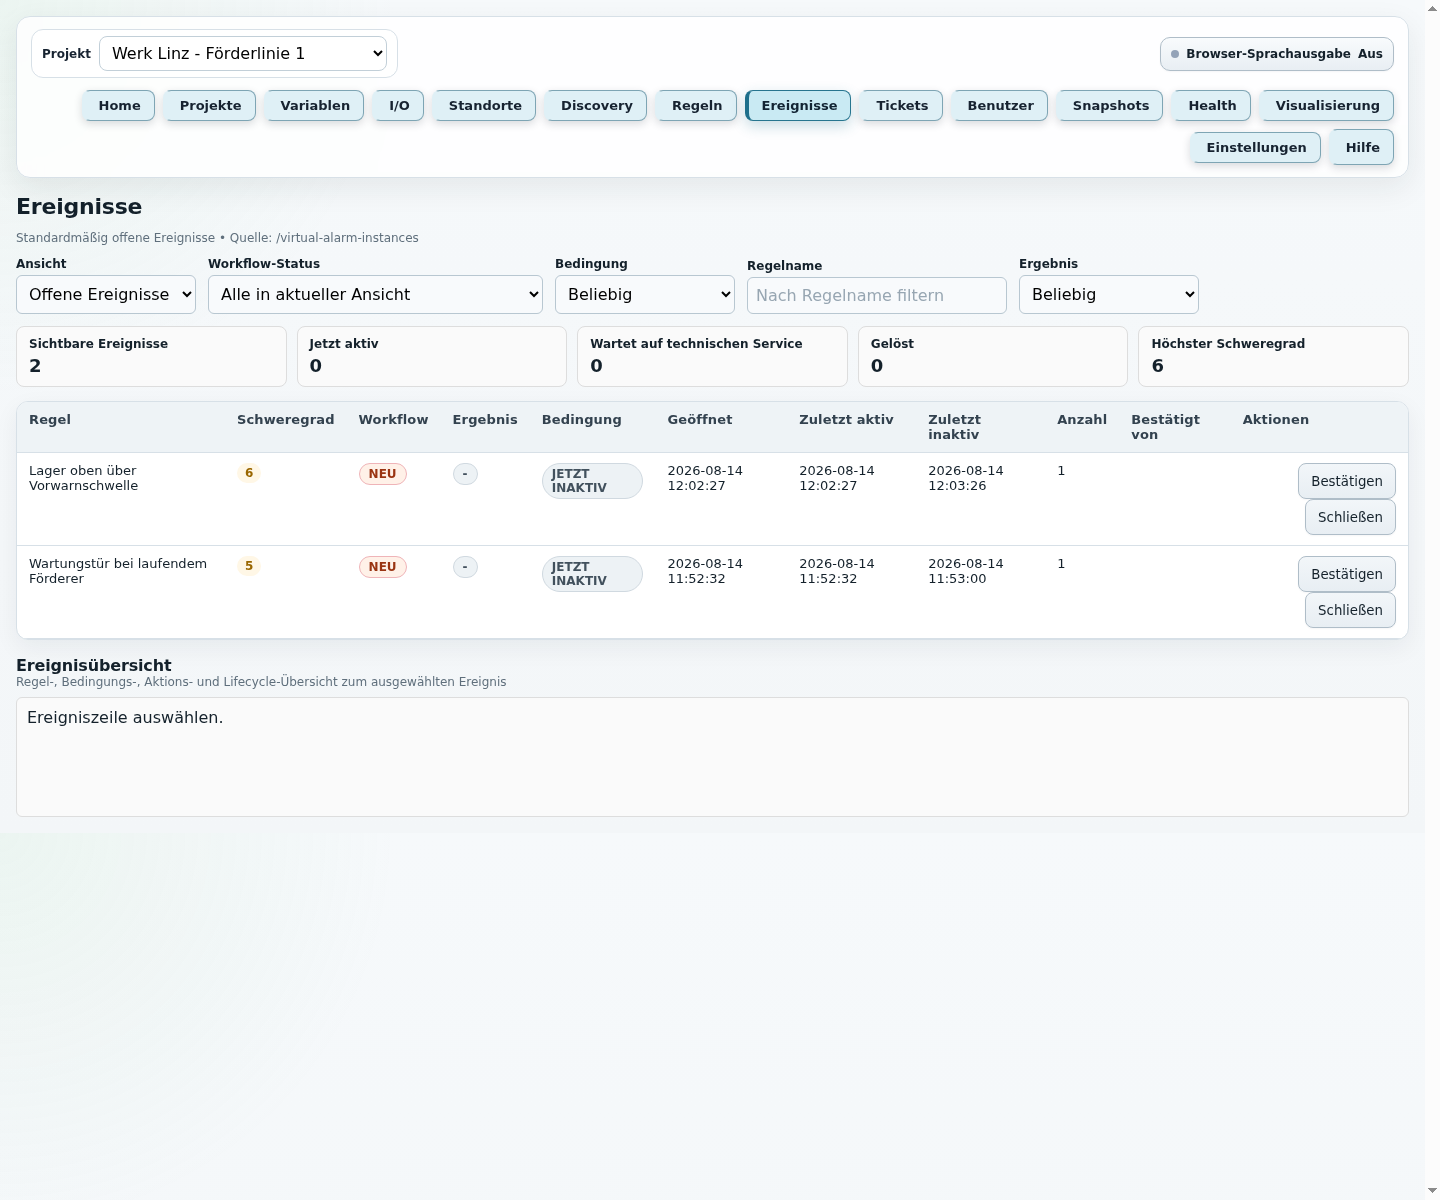
Task: Open the Ansicht dropdown Offene Ereignisse
Action: pos(106,295)
